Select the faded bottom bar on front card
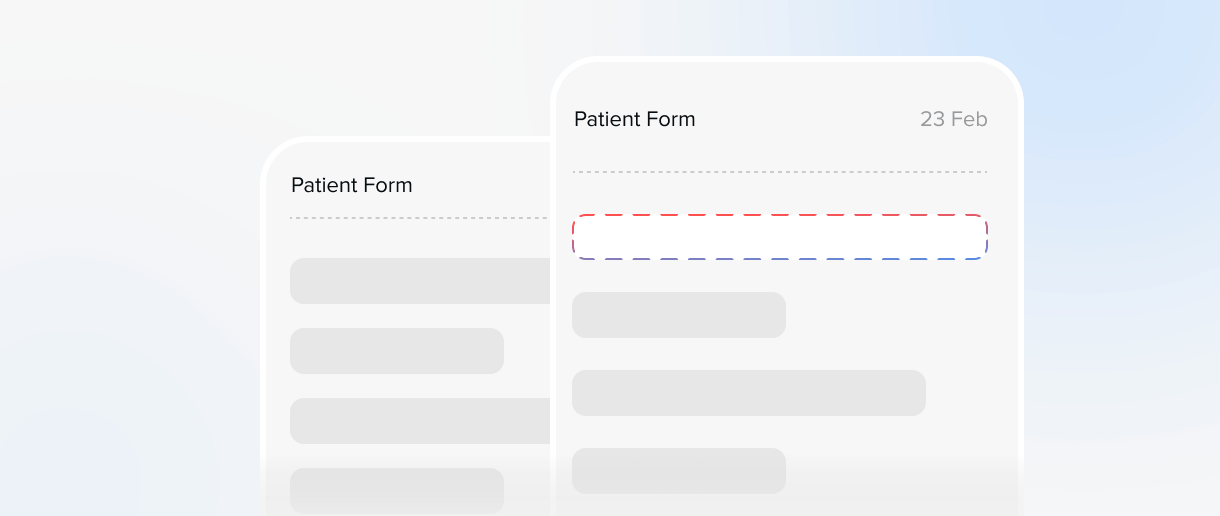The image size is (1220, 516). click(x=678, y=470)
